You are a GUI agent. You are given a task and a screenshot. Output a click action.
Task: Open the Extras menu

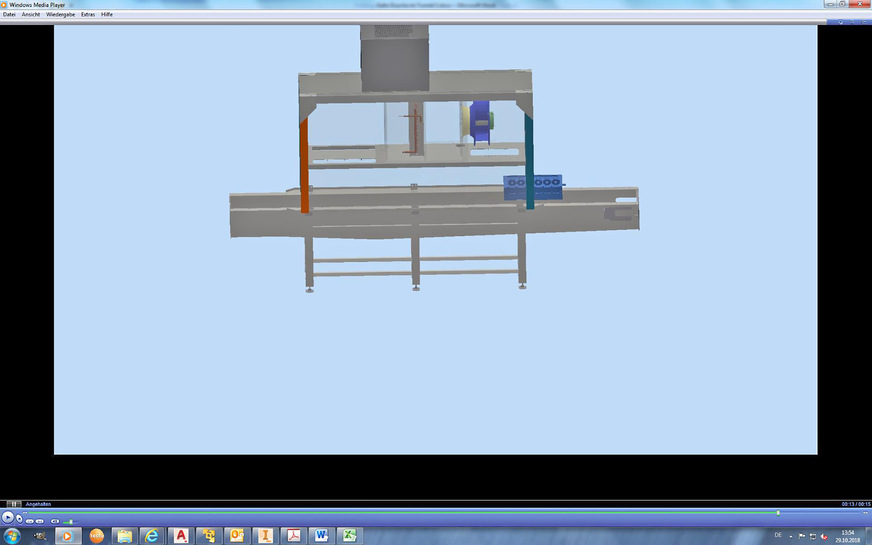(x=88, y=15)
